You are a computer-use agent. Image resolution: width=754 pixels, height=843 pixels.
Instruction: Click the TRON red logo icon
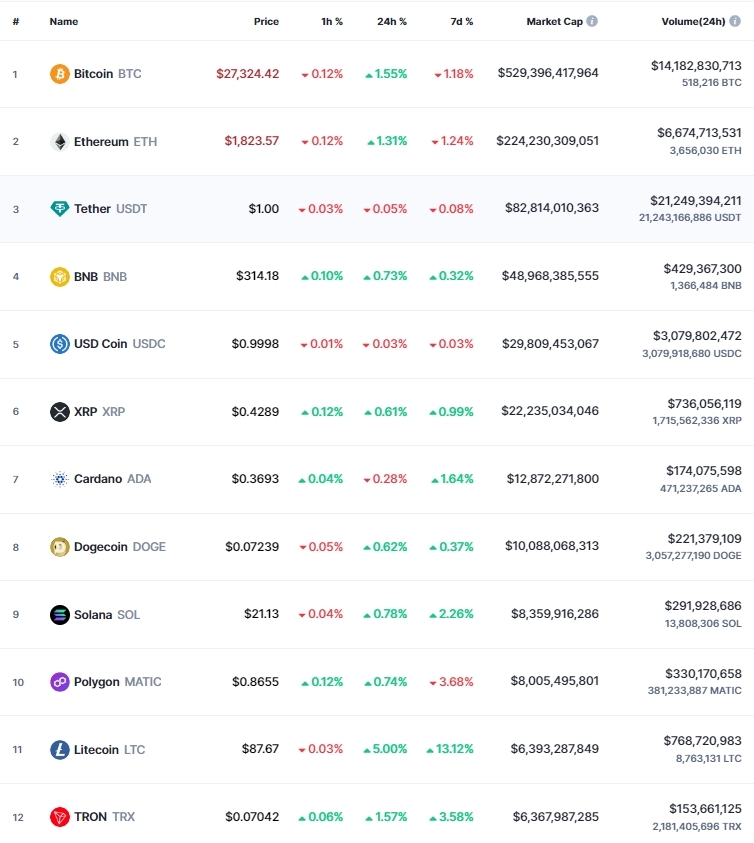point(60,817)
